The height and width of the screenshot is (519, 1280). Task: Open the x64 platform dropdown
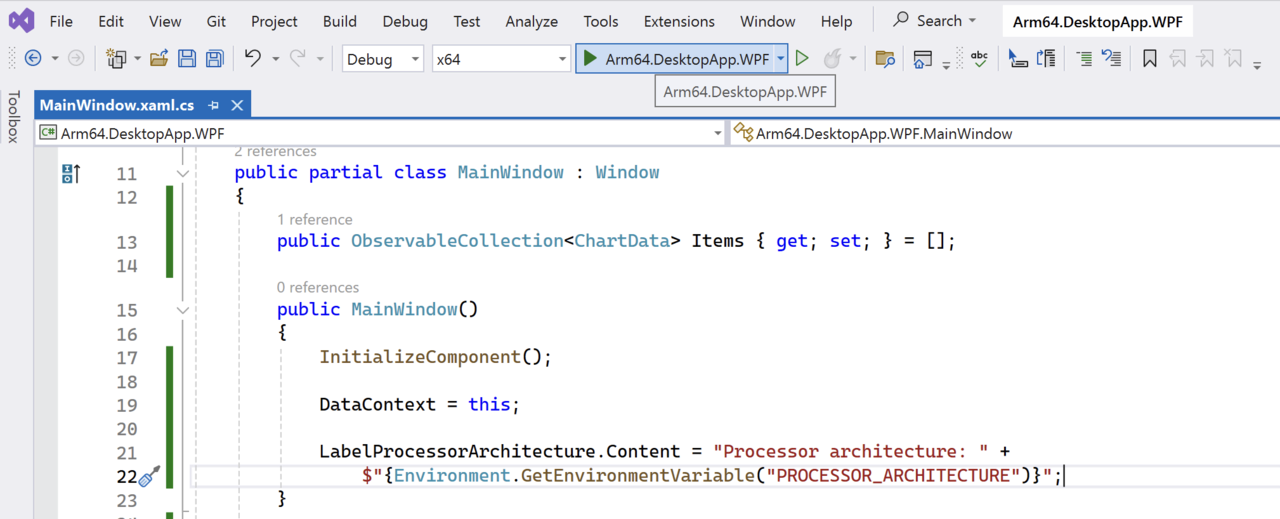click(x=500, y=59)
